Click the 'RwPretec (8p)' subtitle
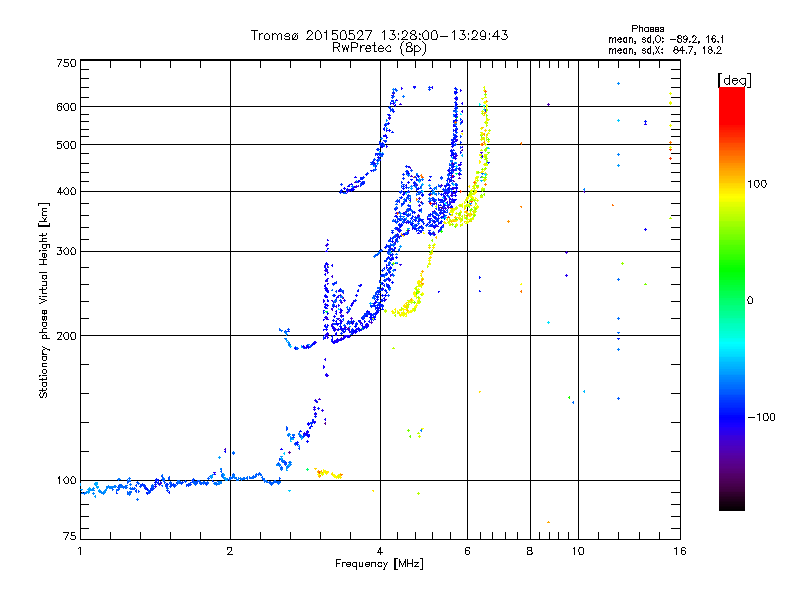 pos(379,48)
